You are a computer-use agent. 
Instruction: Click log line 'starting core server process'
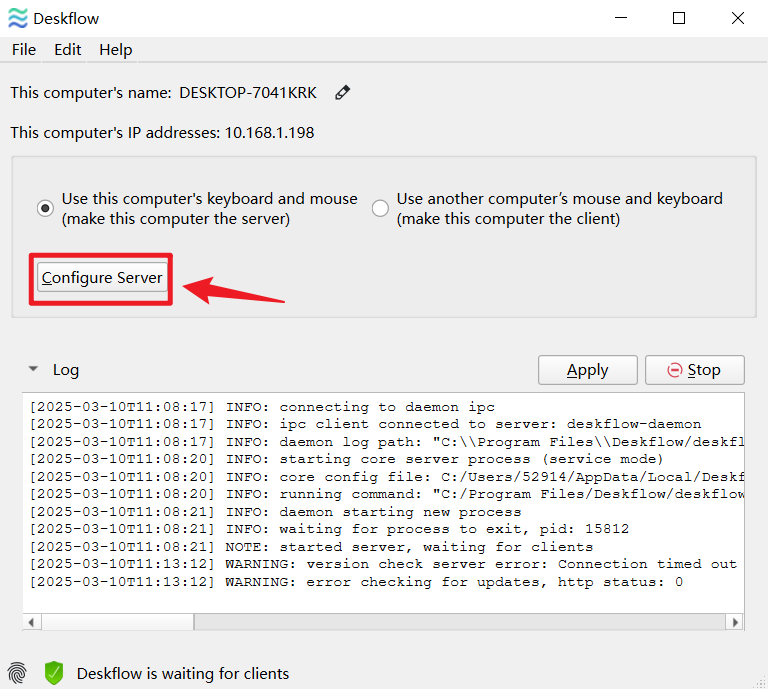[x=346, y=459]
